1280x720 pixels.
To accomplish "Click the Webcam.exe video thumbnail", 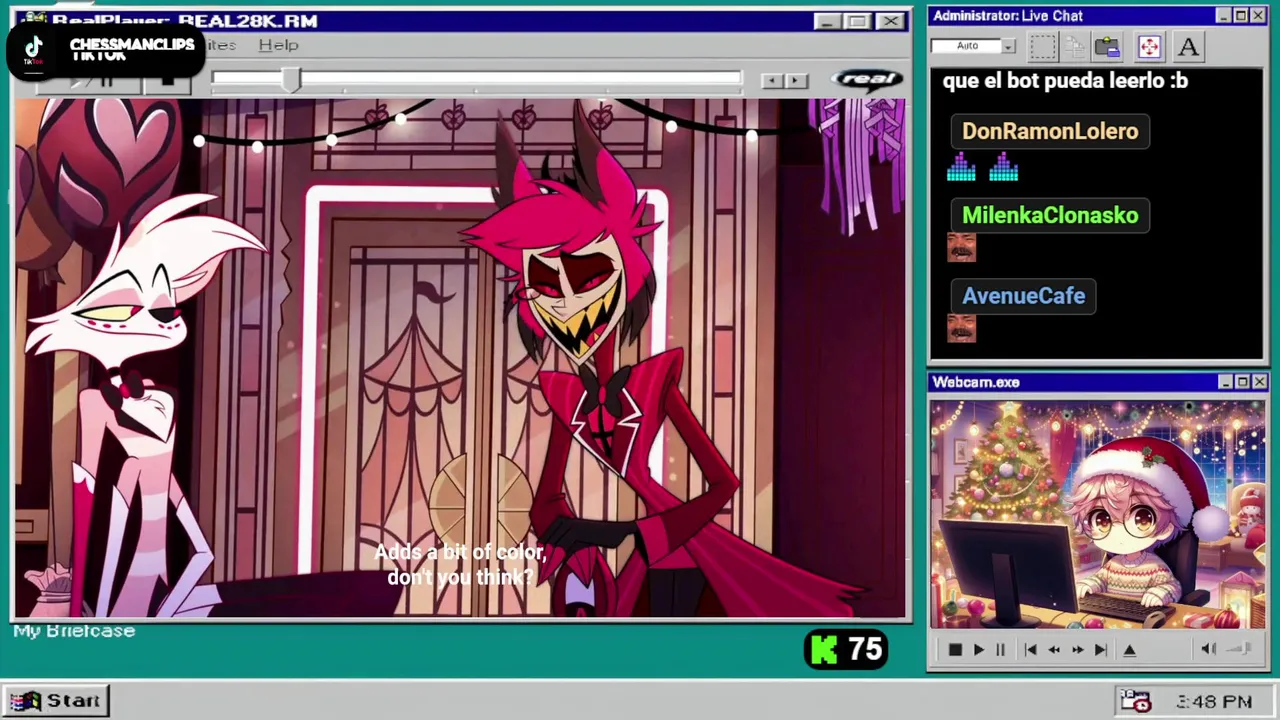I will 1097,515.
